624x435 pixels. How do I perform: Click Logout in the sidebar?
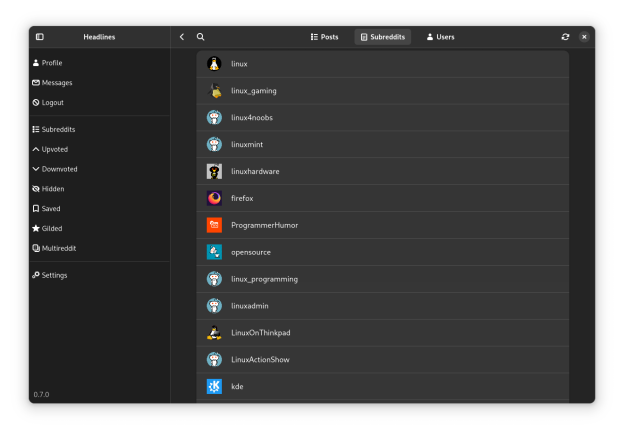(x=99, y=103)
